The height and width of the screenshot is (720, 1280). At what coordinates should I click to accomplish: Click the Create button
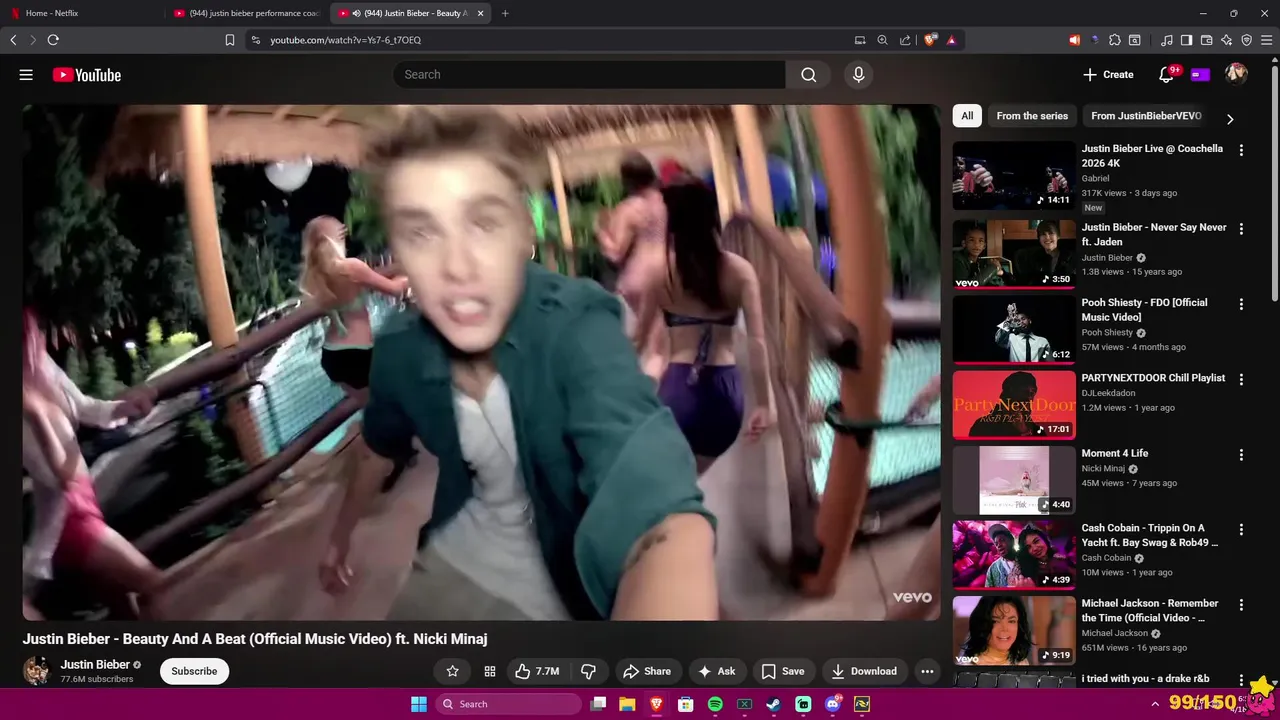pos(1108,75)
